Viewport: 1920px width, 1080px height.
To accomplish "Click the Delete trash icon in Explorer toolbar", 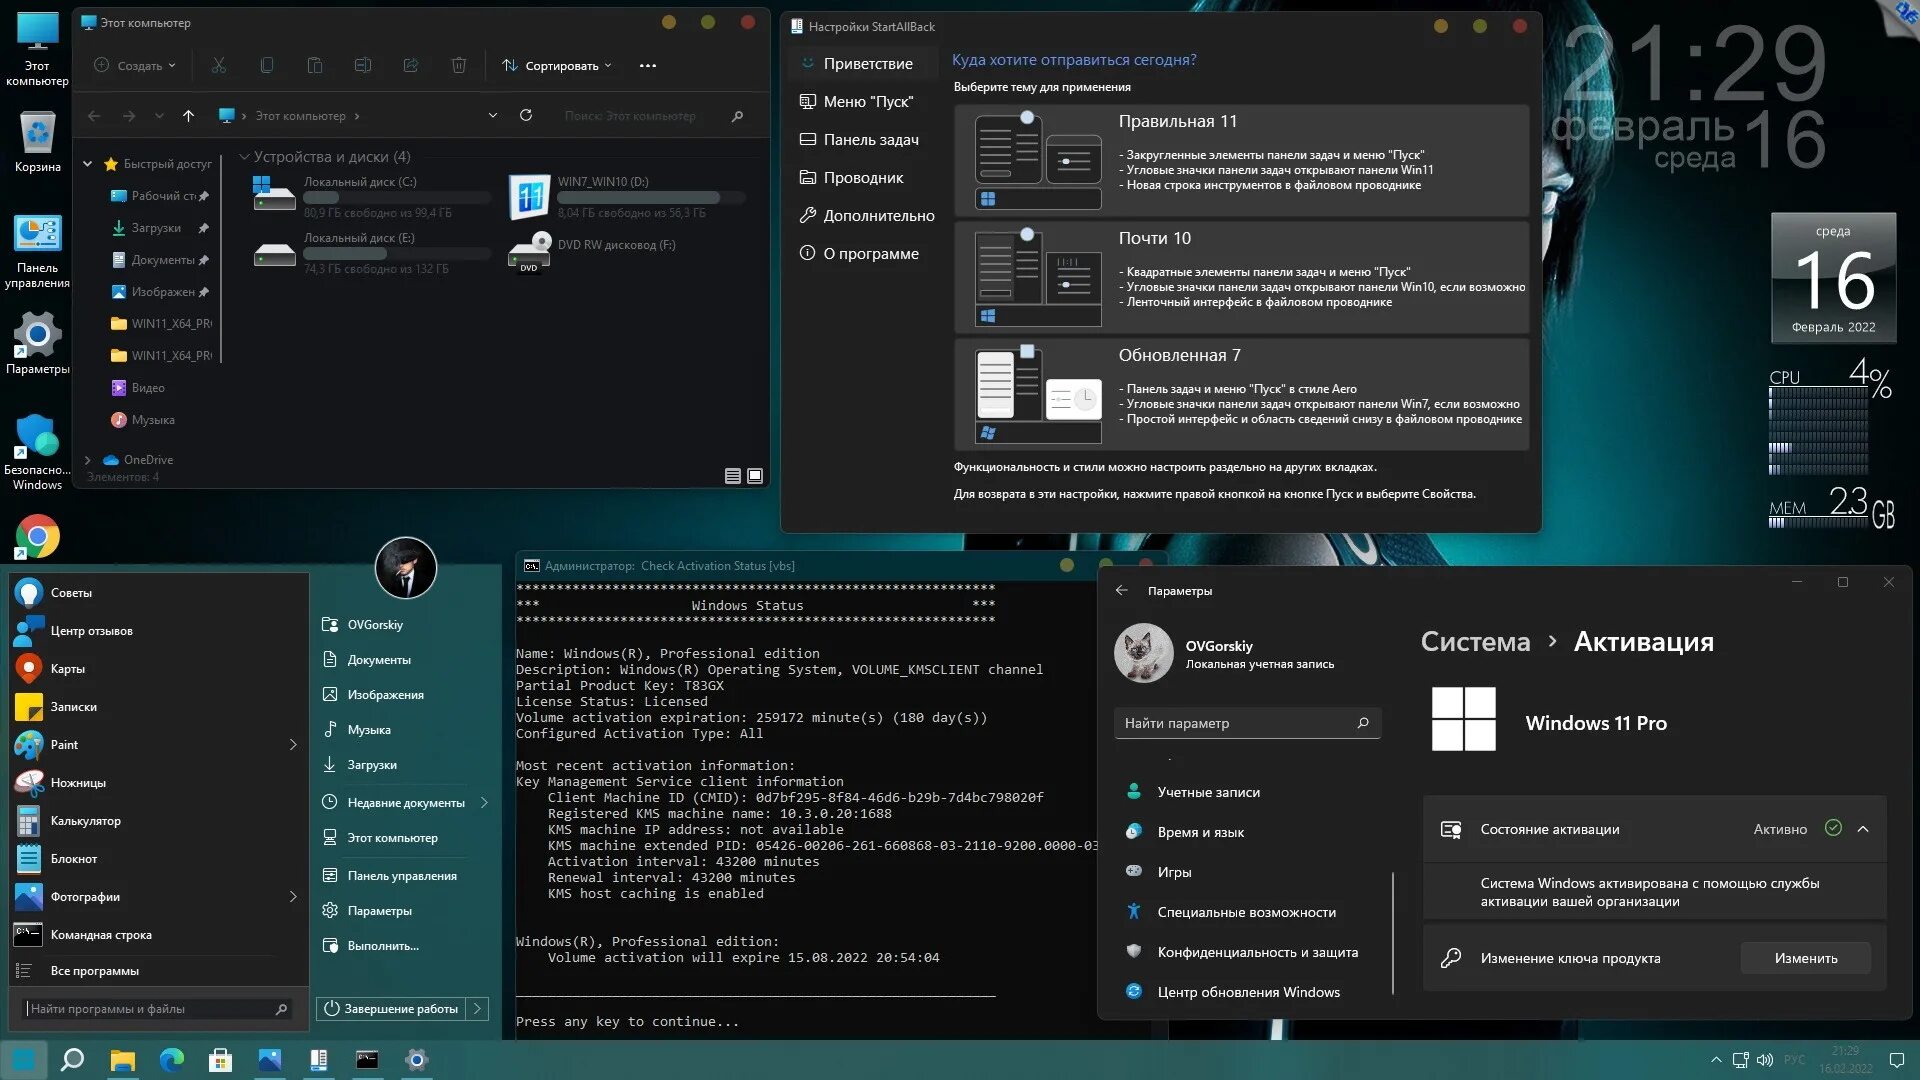I will [459, 66].
